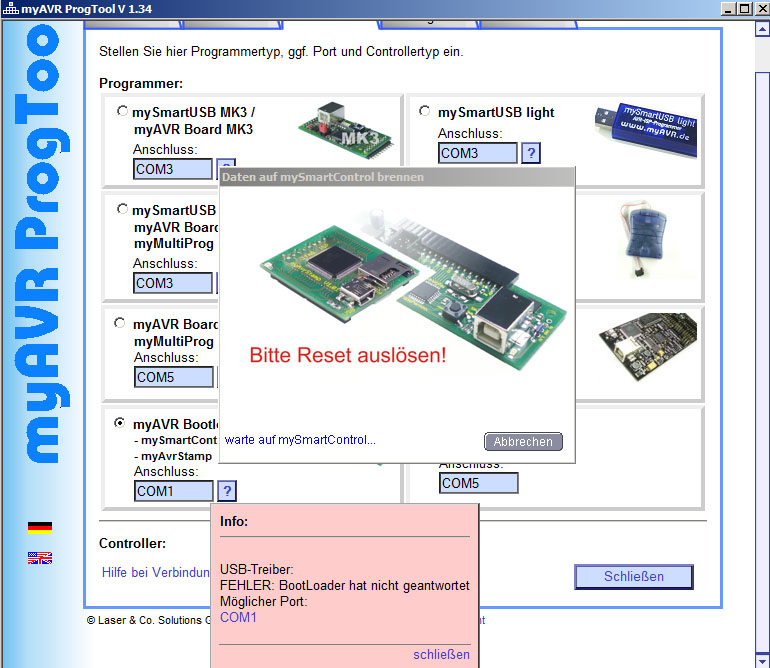This screenshot has width=770, height=668.
Task: Click the schließen link in the Info popup
Action: [441, 654]
